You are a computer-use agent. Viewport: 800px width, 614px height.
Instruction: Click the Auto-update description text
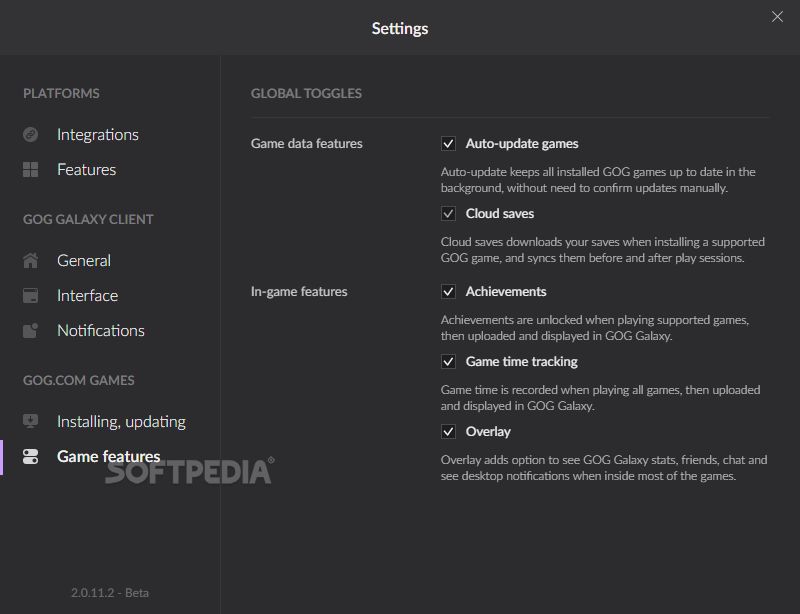[x=598, y=180]
